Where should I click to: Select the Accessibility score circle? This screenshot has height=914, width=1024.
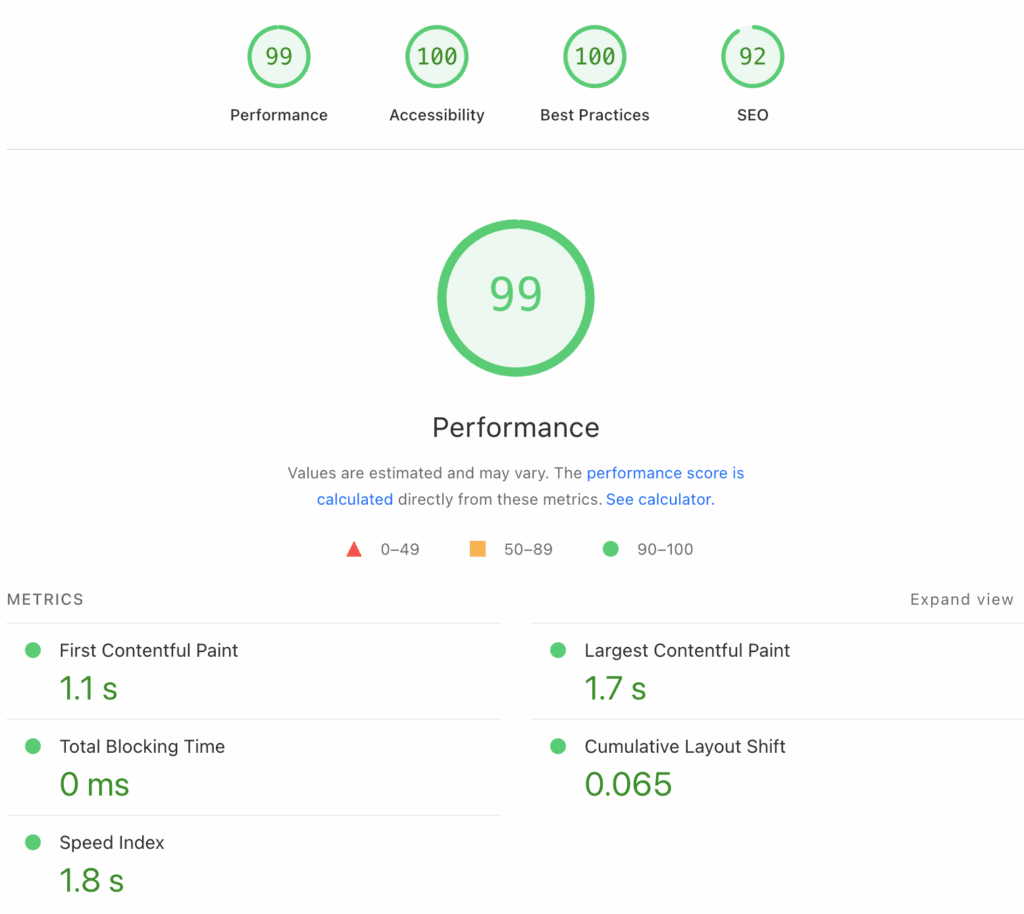click(436, 56)
